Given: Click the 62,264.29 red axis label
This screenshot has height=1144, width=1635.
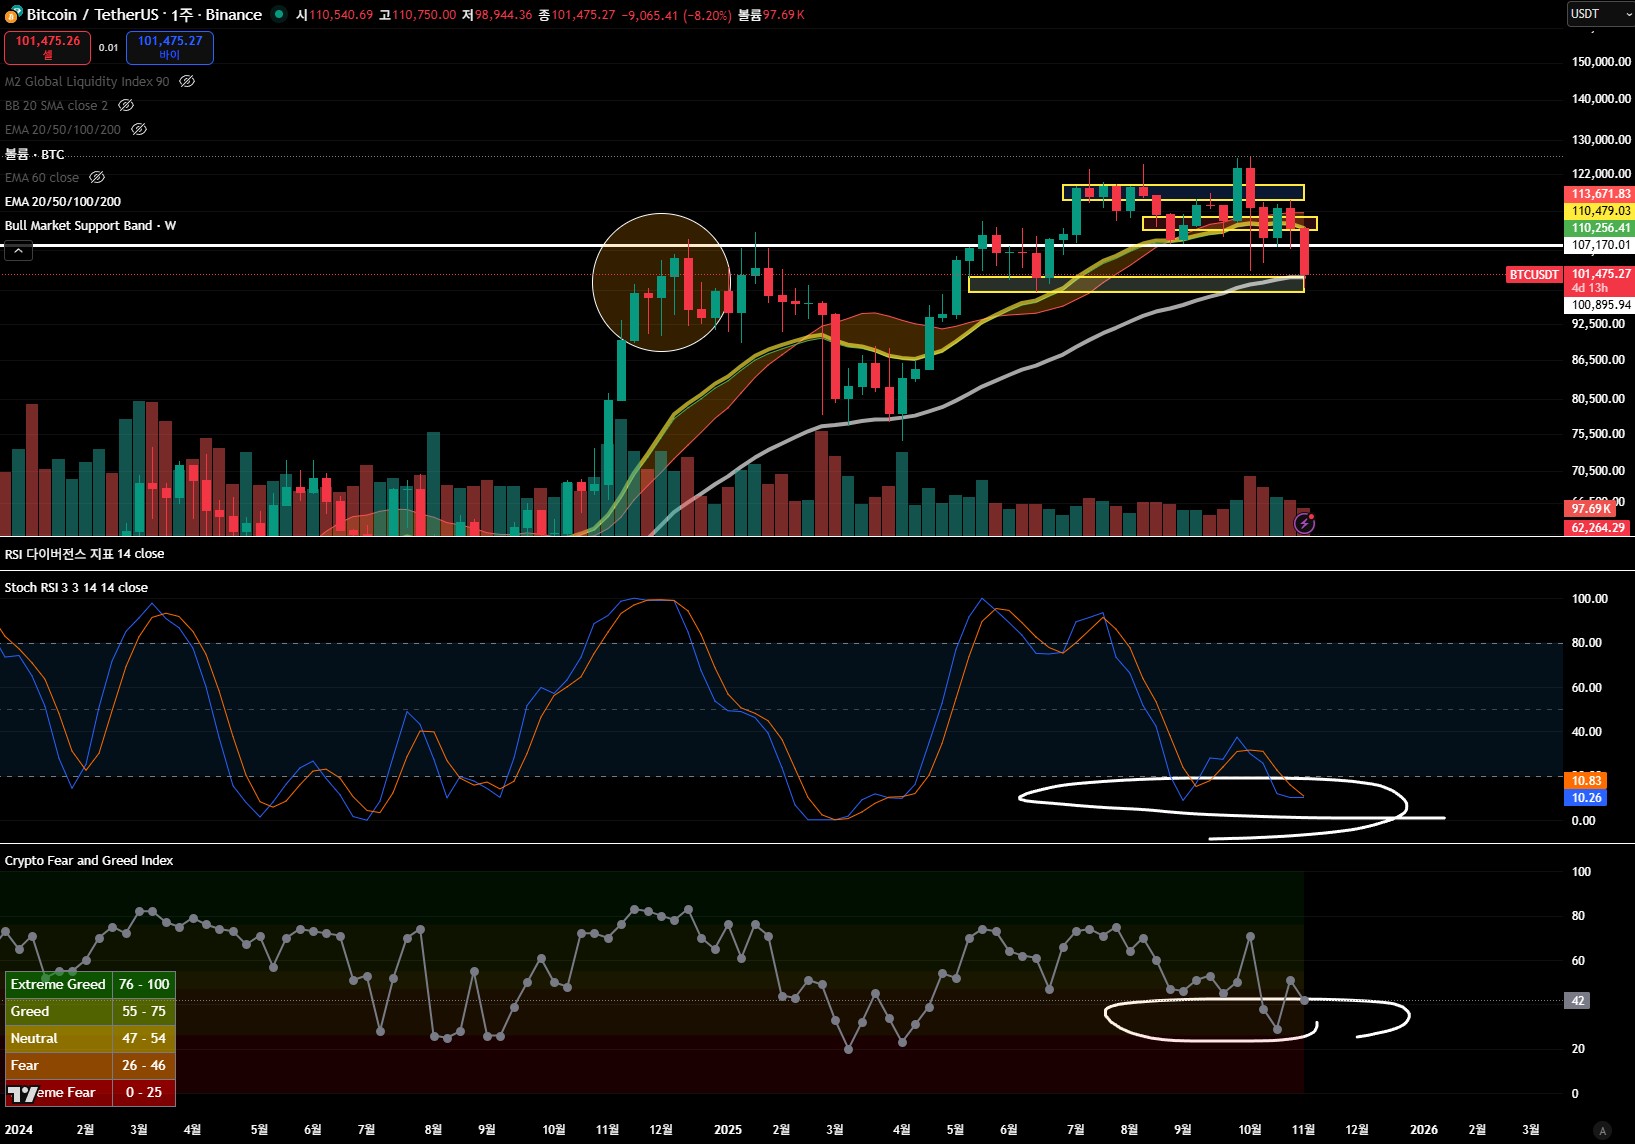Looking at the screenshot, I should 1598,528.
